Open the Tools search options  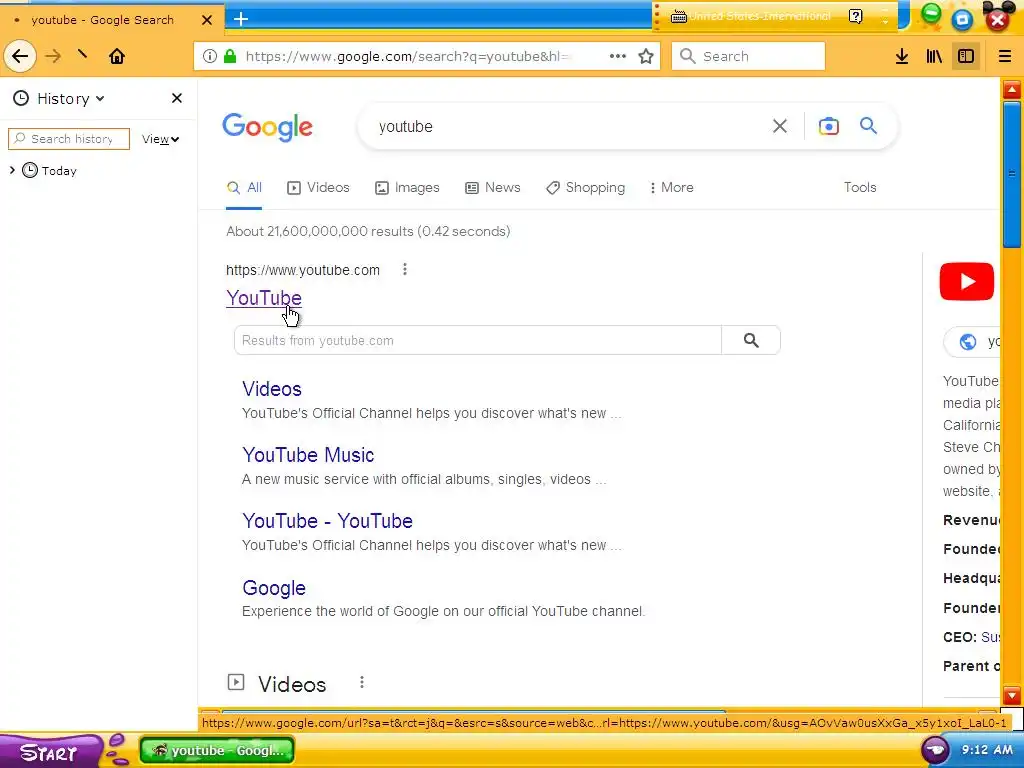pyautogui.click(x=859, y=187)
